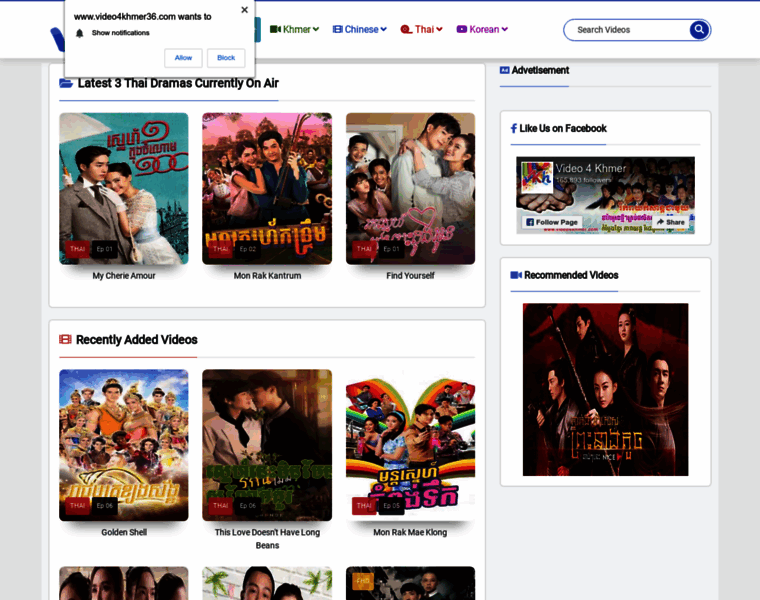Open the Thai menu
This screenshot has height=600, width=760.
[x=421, y=30]
